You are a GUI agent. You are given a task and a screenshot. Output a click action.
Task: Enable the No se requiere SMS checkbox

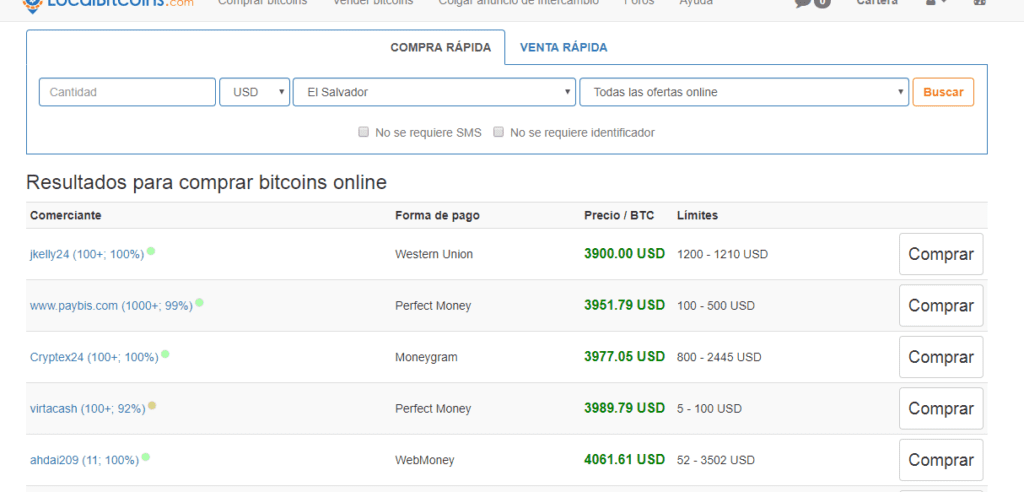(364, 132)
